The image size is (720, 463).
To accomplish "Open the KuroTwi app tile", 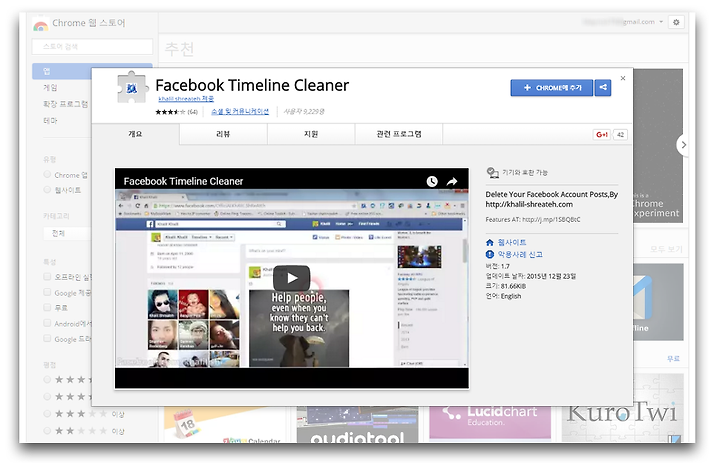I will 623,424.
